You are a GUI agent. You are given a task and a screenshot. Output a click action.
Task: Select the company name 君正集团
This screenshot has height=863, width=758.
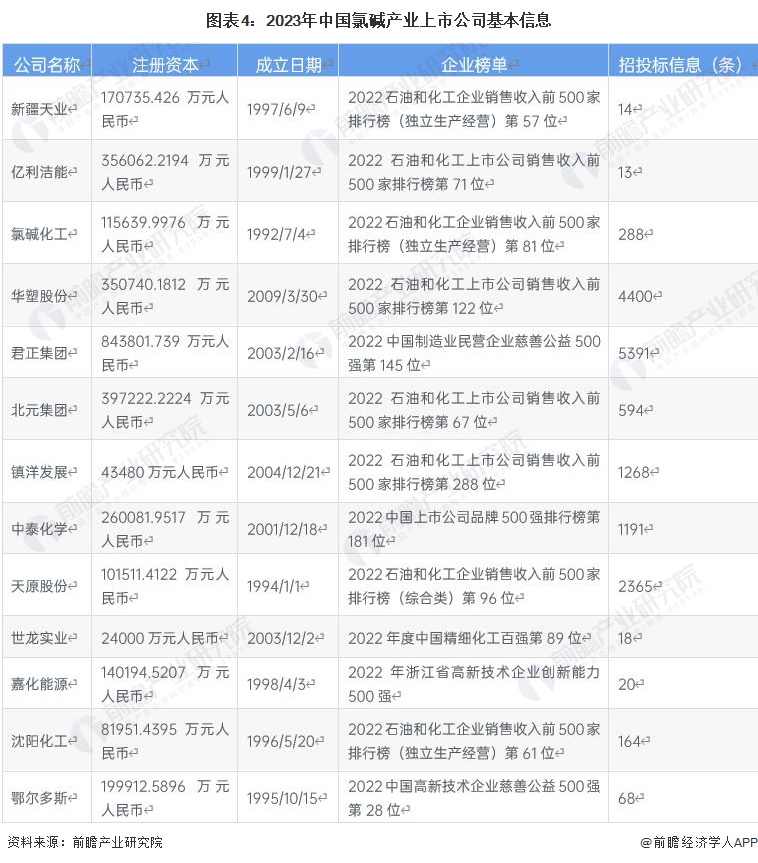tap(39, 353)
